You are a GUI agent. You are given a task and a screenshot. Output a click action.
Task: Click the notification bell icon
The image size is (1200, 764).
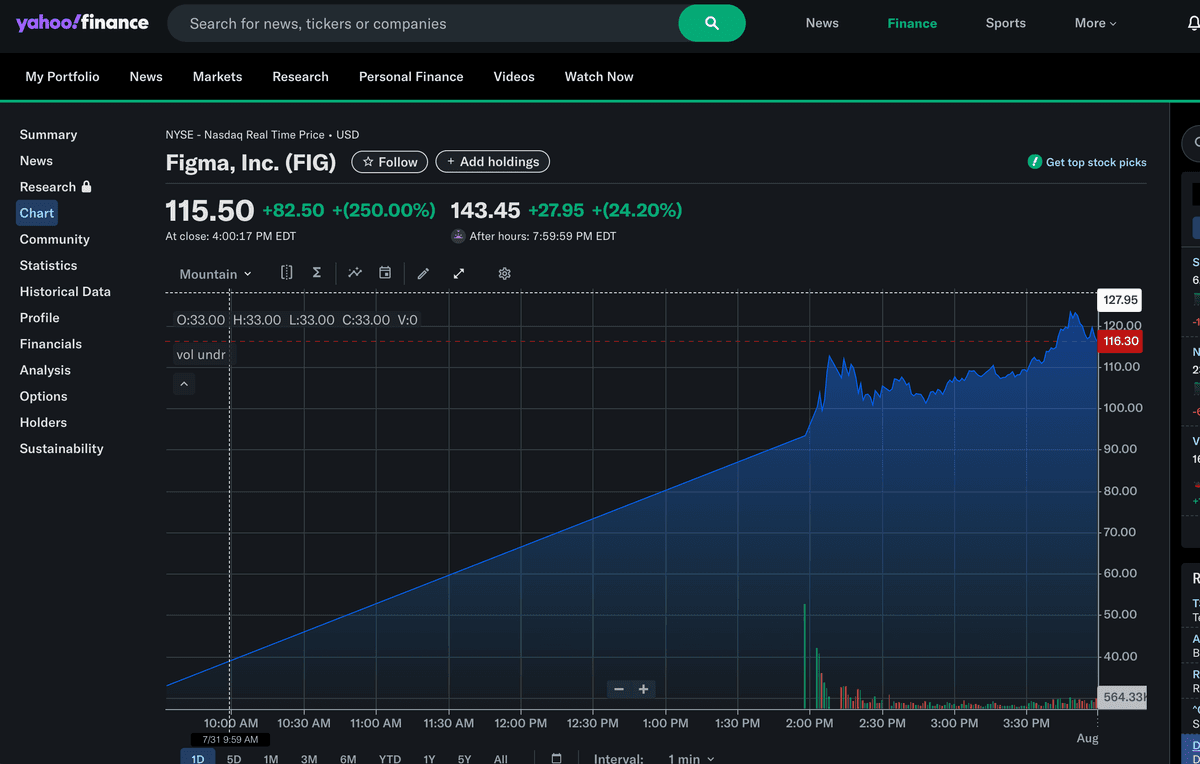(1193, 23)
